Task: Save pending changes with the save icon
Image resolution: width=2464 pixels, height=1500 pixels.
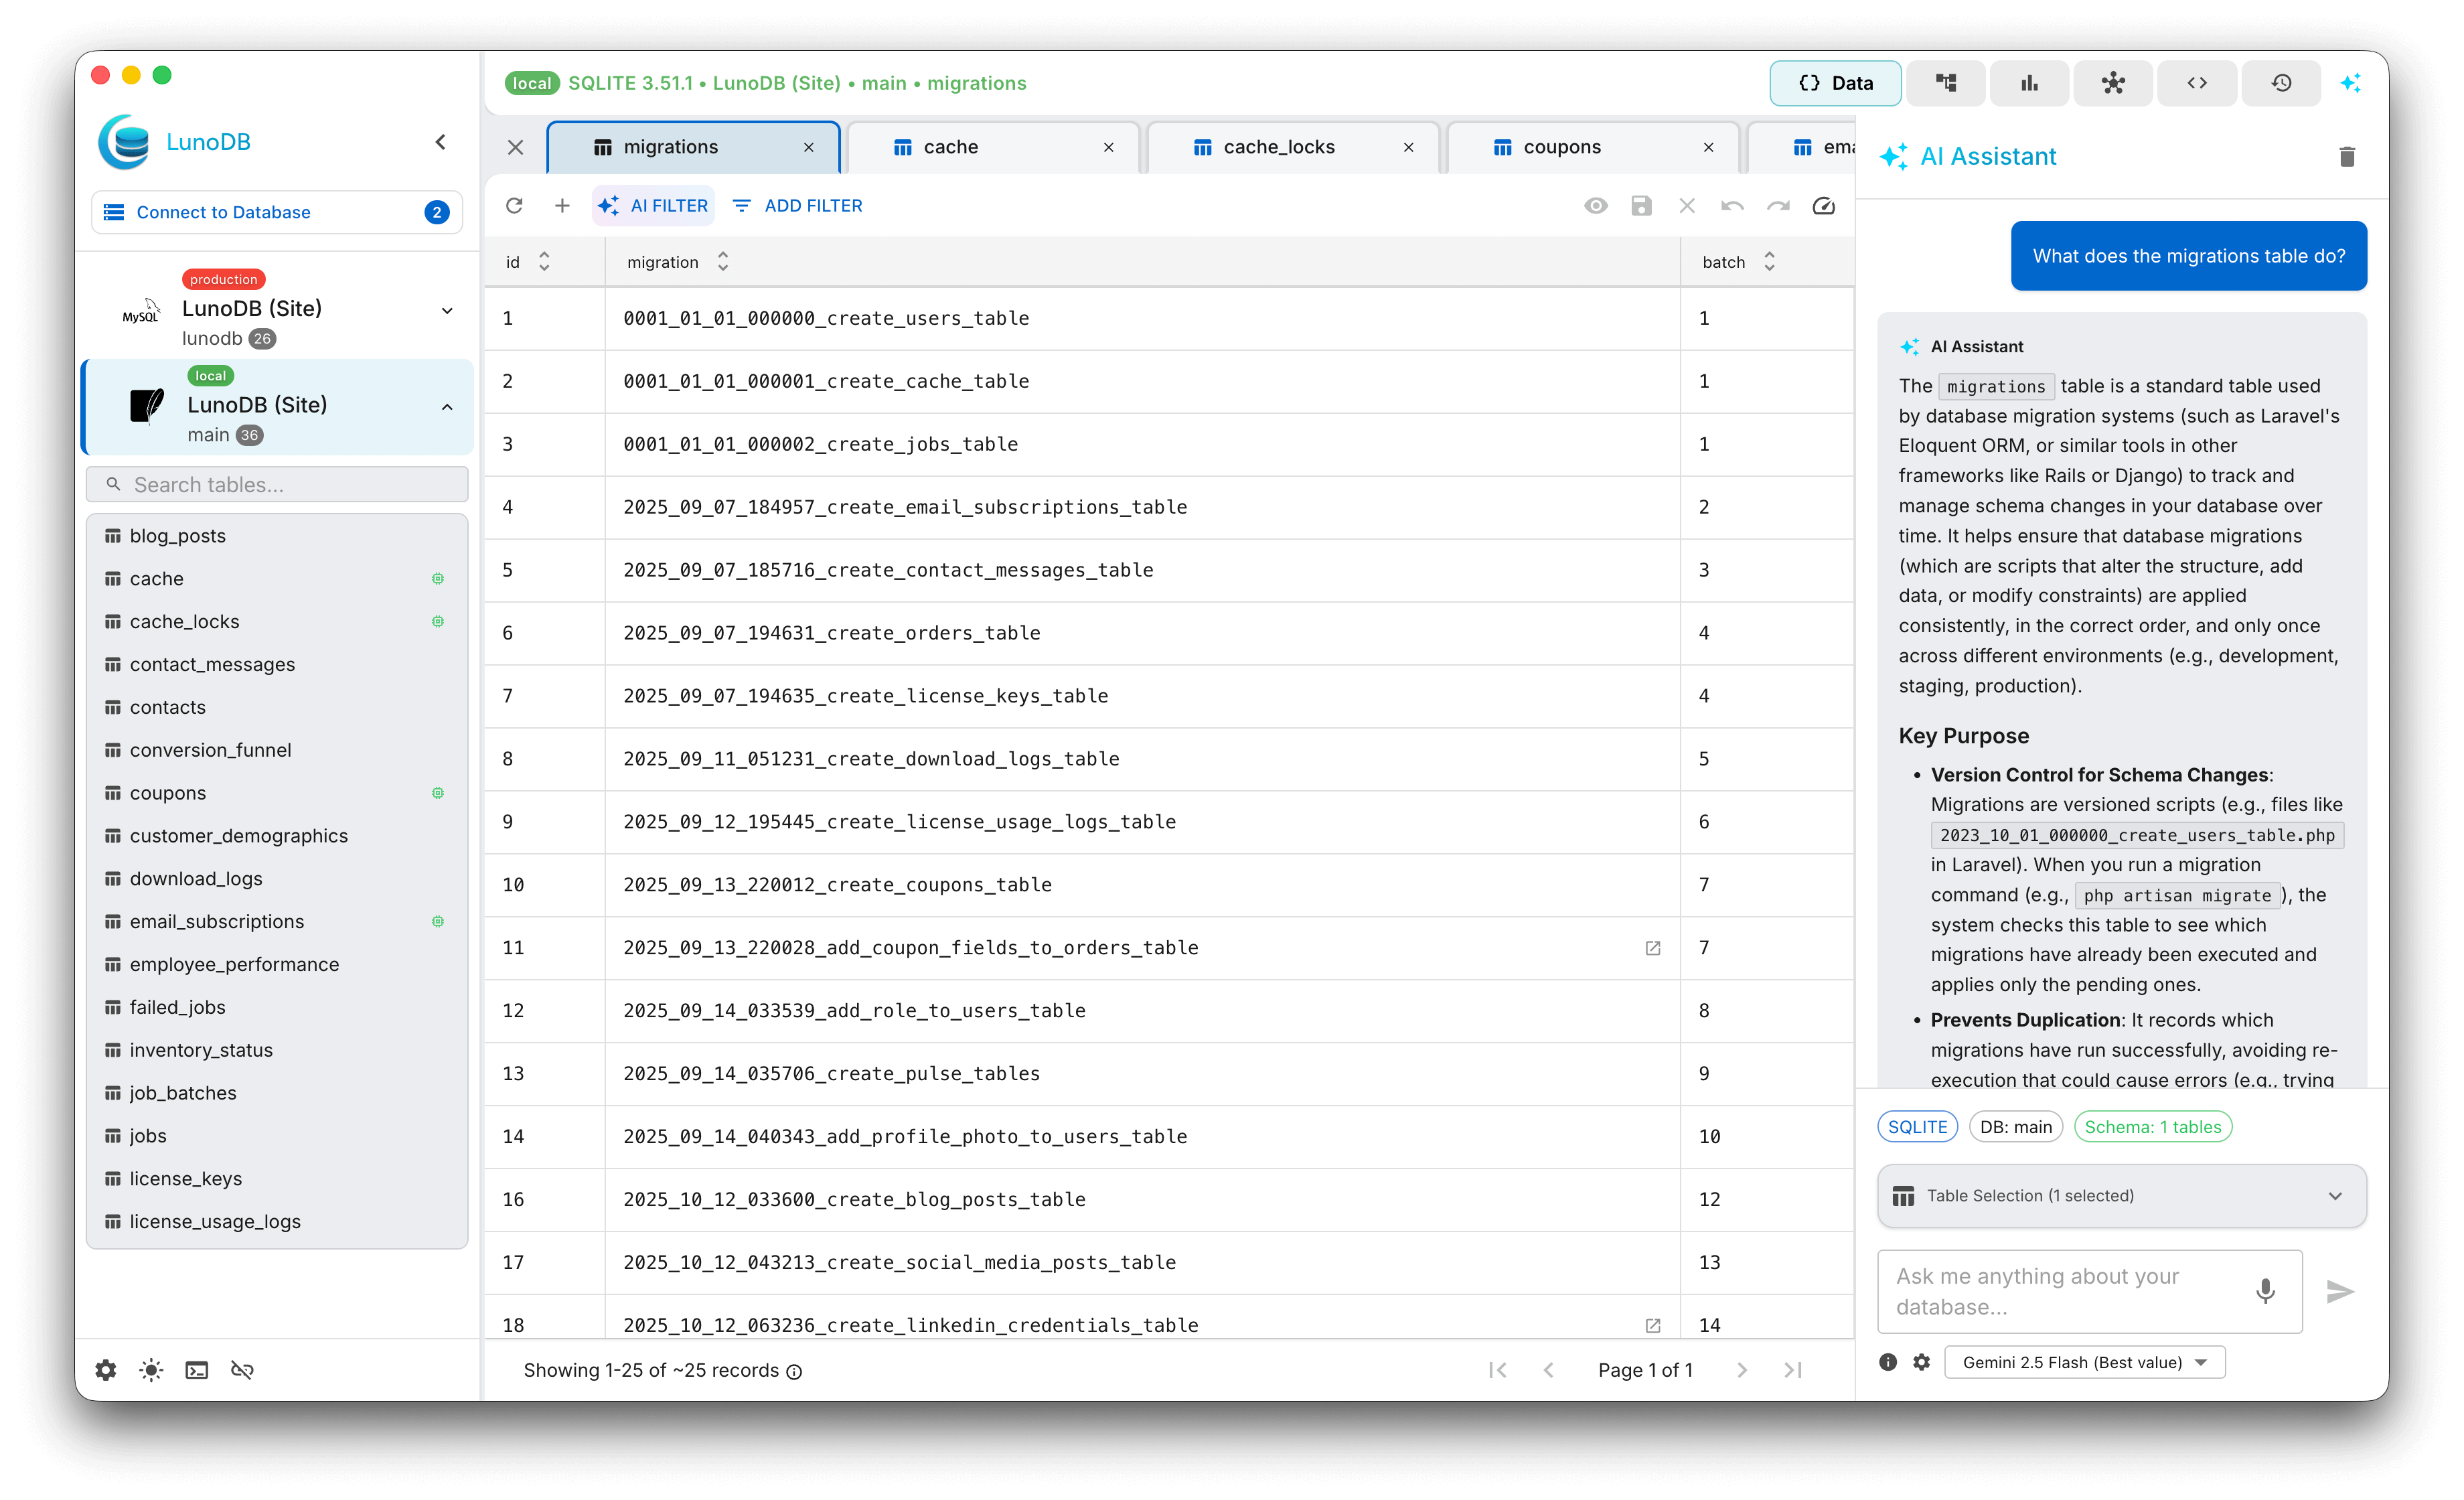Action: pyautogui.click(x=1641, y=205)
